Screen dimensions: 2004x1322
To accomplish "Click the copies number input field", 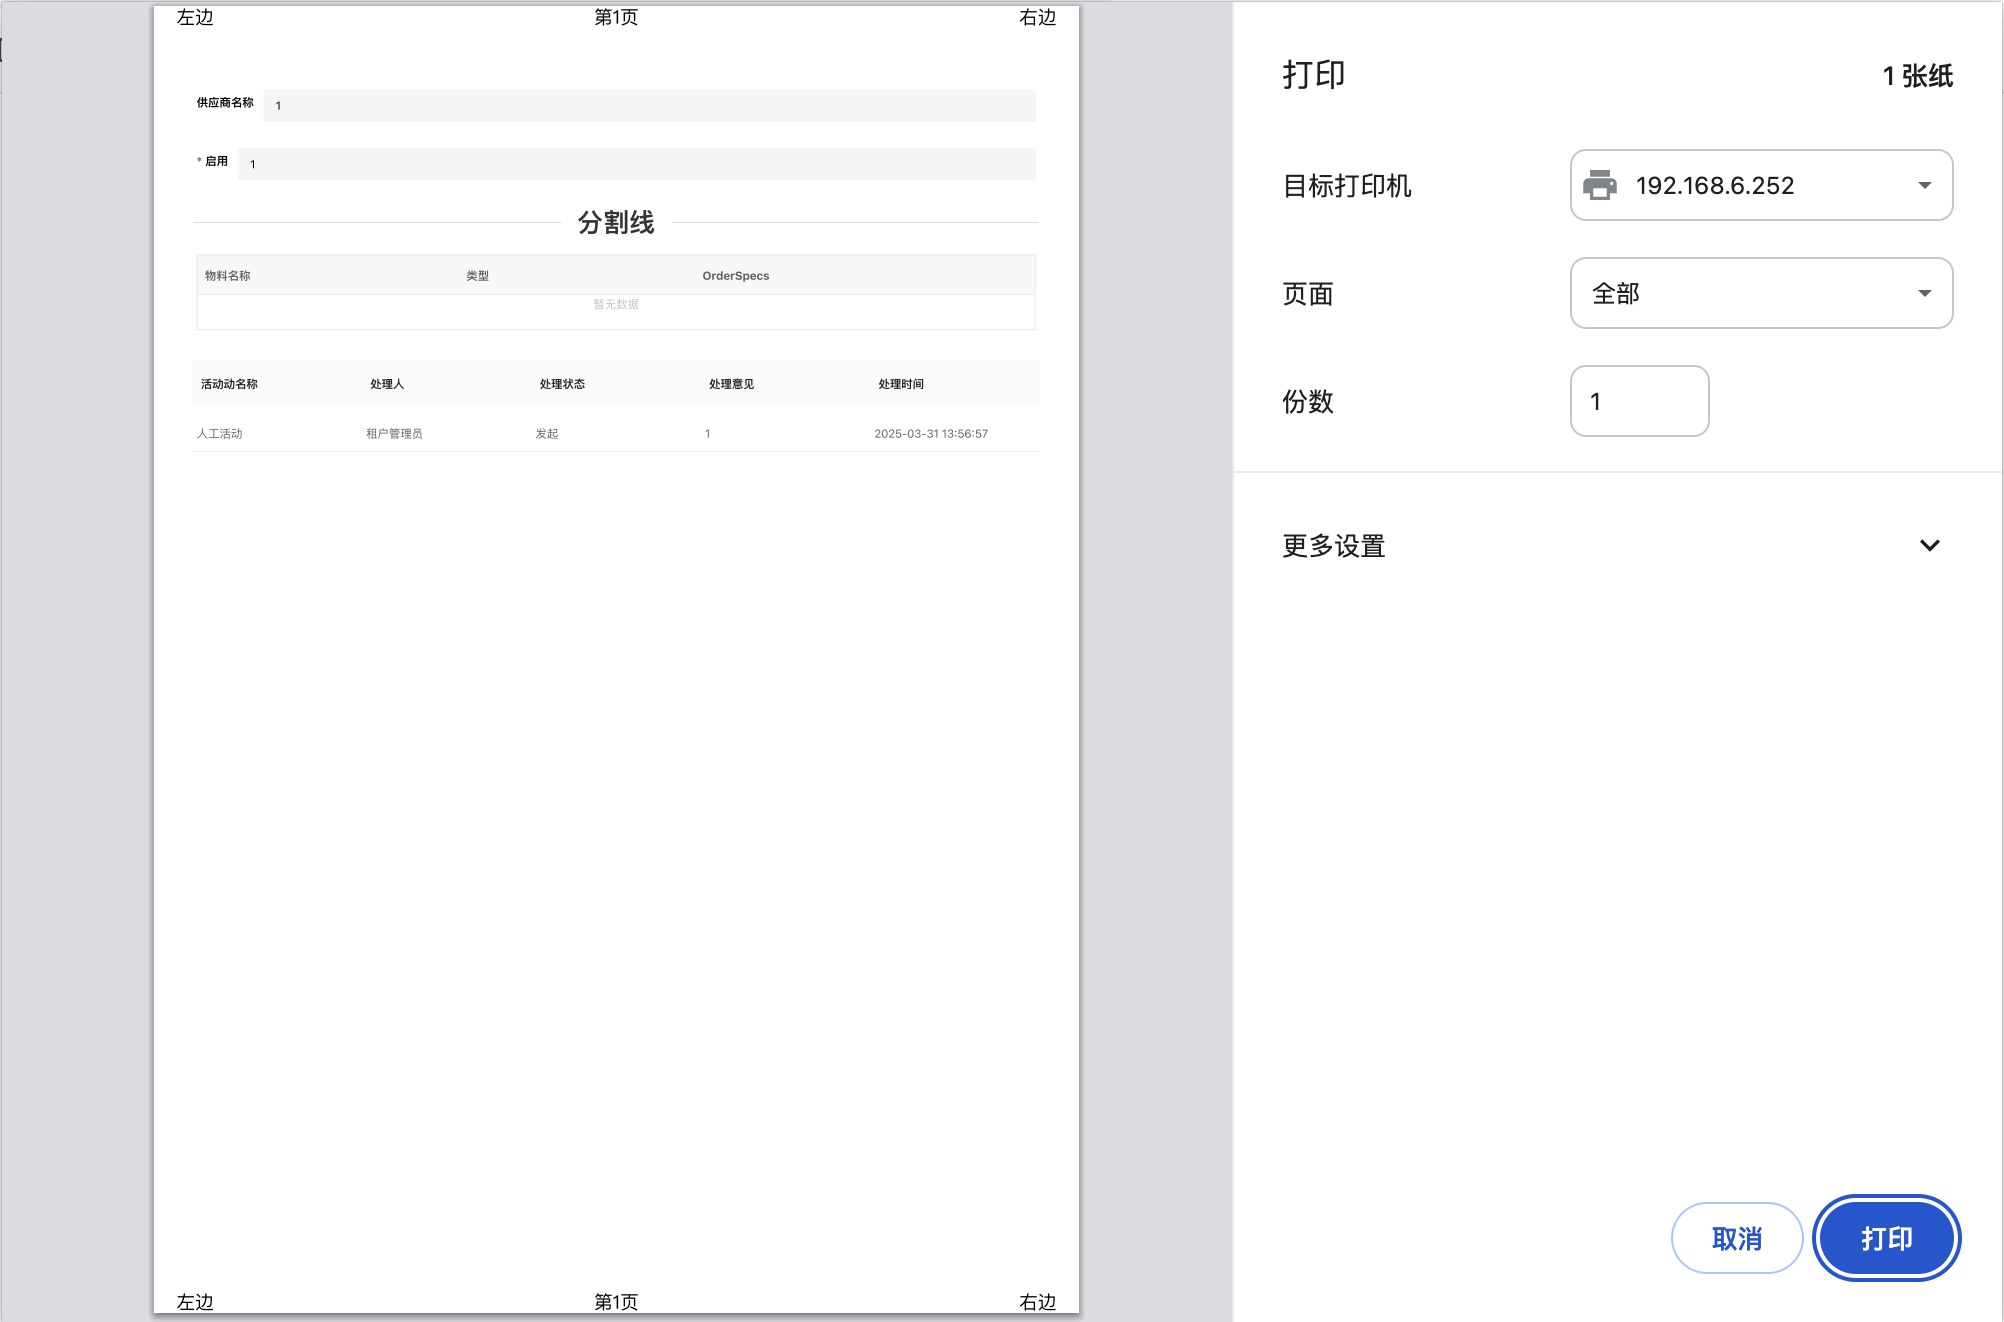I will pos(1638,401).
